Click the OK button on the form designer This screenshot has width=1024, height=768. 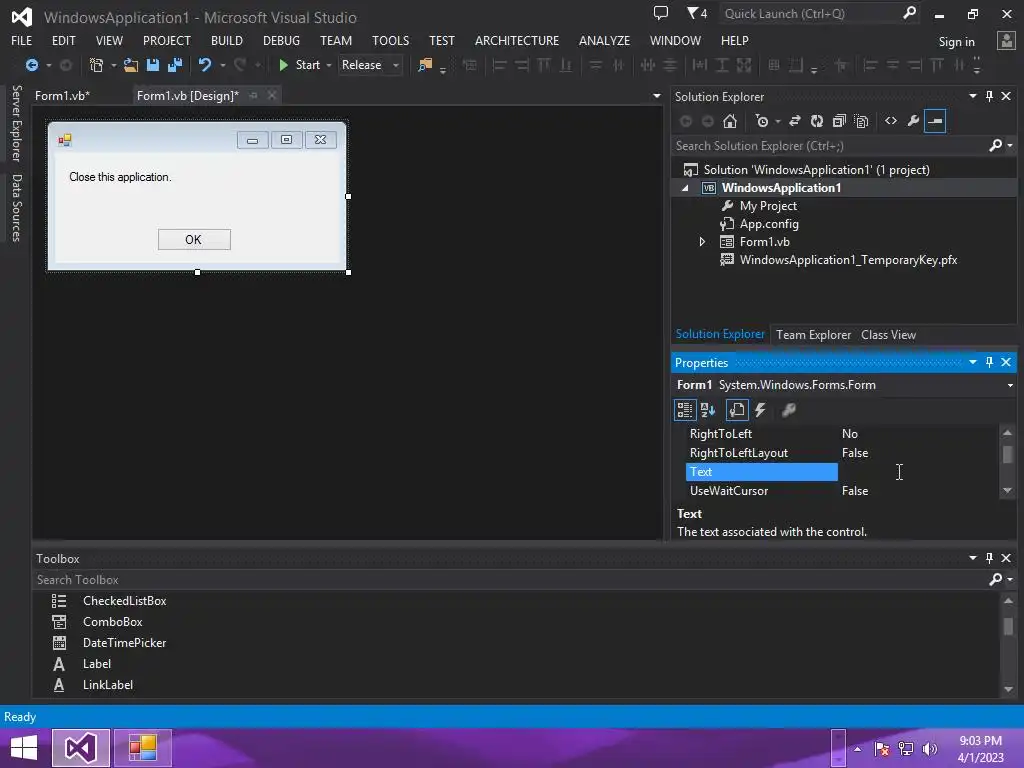[194, 240]
